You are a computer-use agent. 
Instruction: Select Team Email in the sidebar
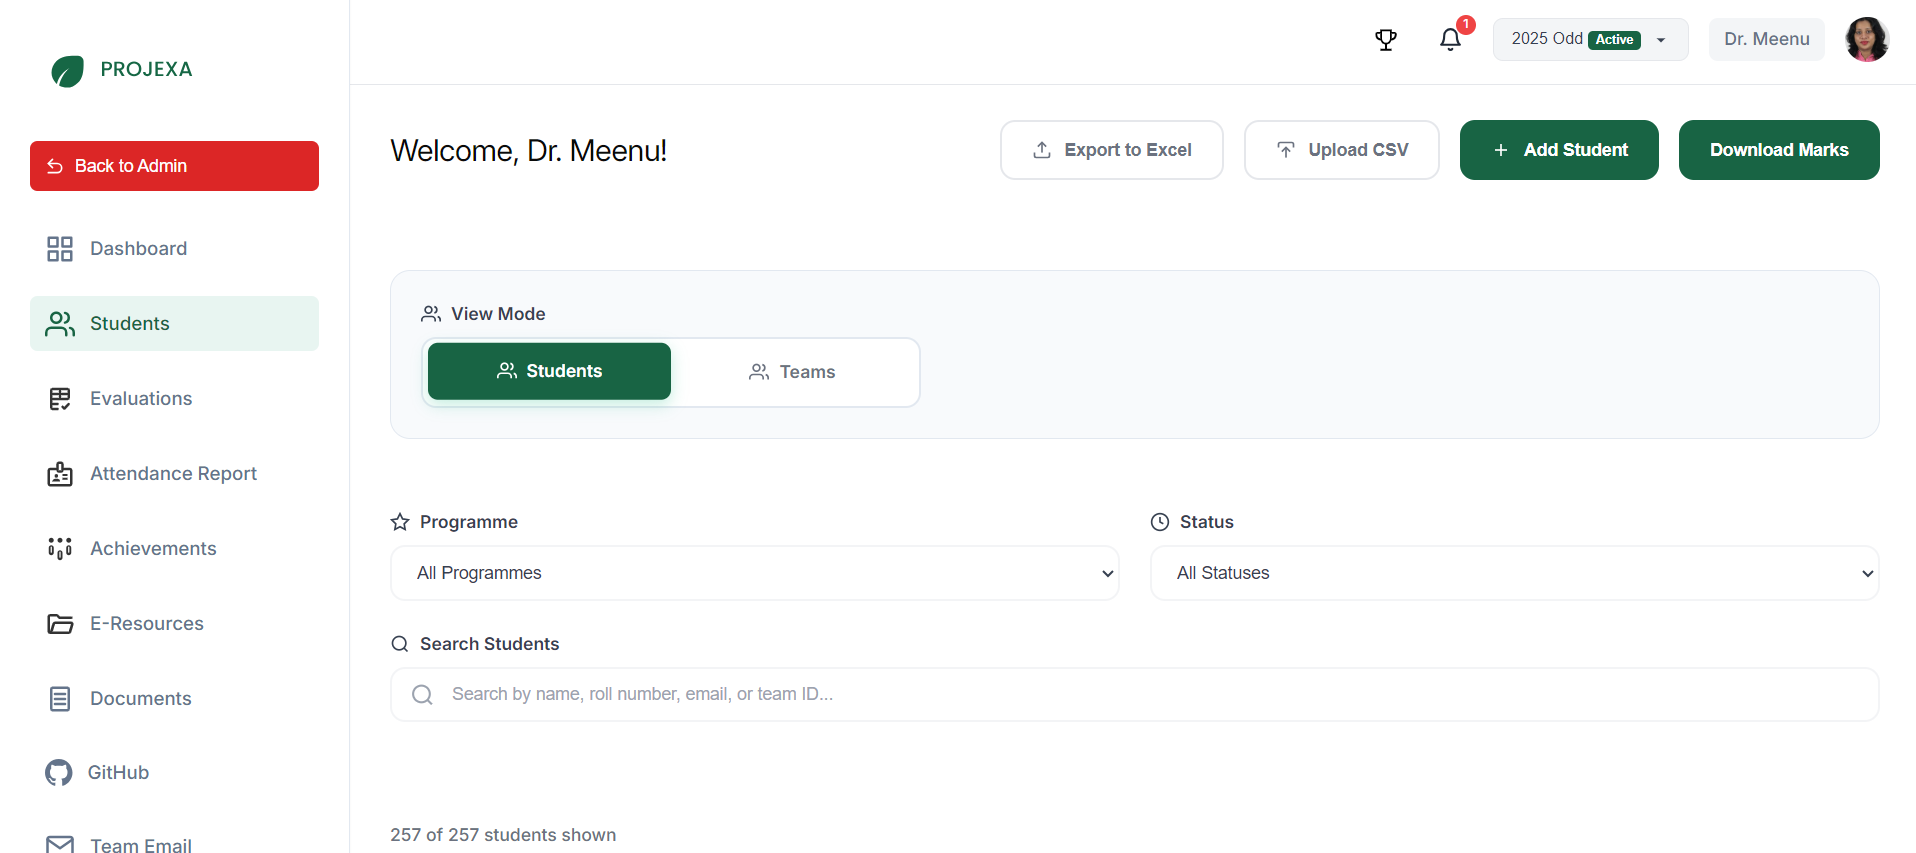coord(141,843)
